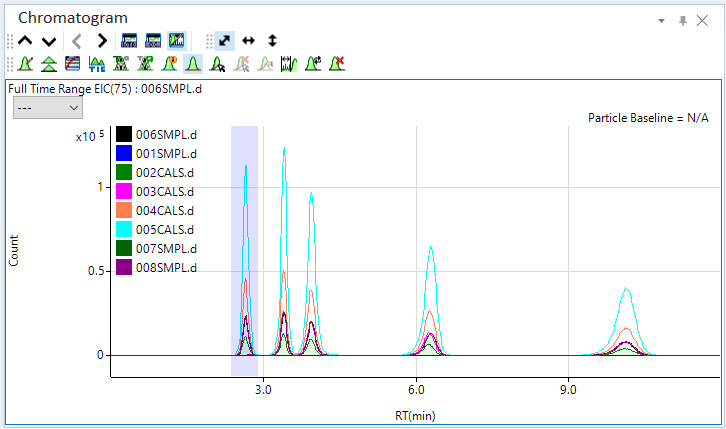The image size is (726, 429).
Task: Click the up chevron for previous chromatogram
Action: 25,41
